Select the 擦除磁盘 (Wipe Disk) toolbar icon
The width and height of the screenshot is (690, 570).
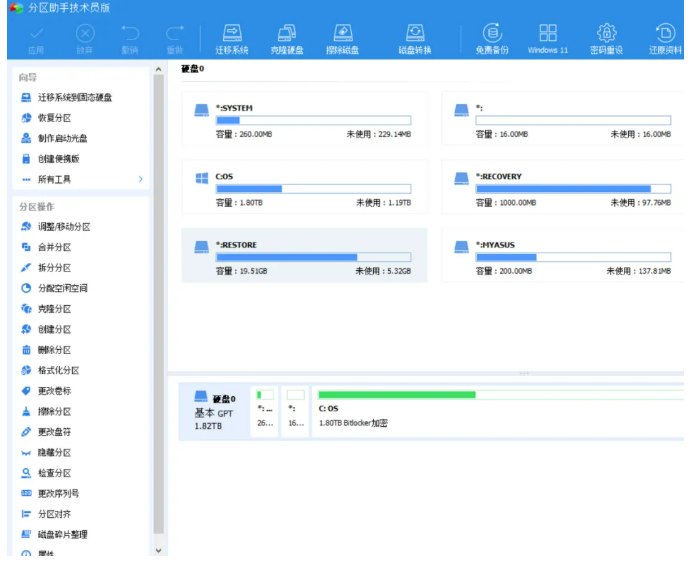point(343,39)
